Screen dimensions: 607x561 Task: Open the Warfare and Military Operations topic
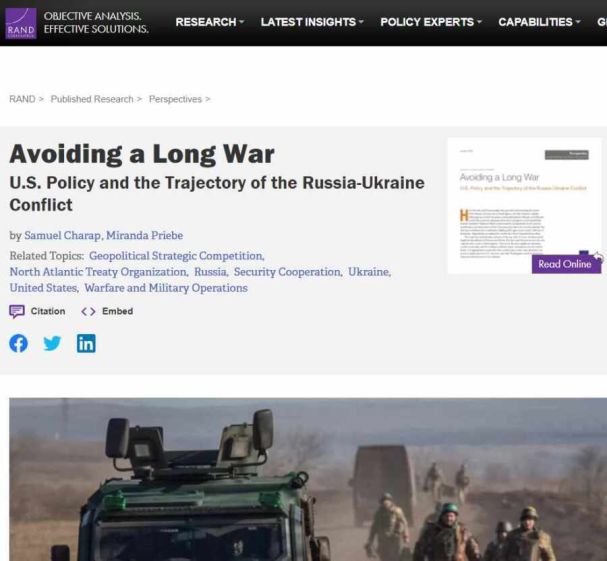(x=166, y=288)
